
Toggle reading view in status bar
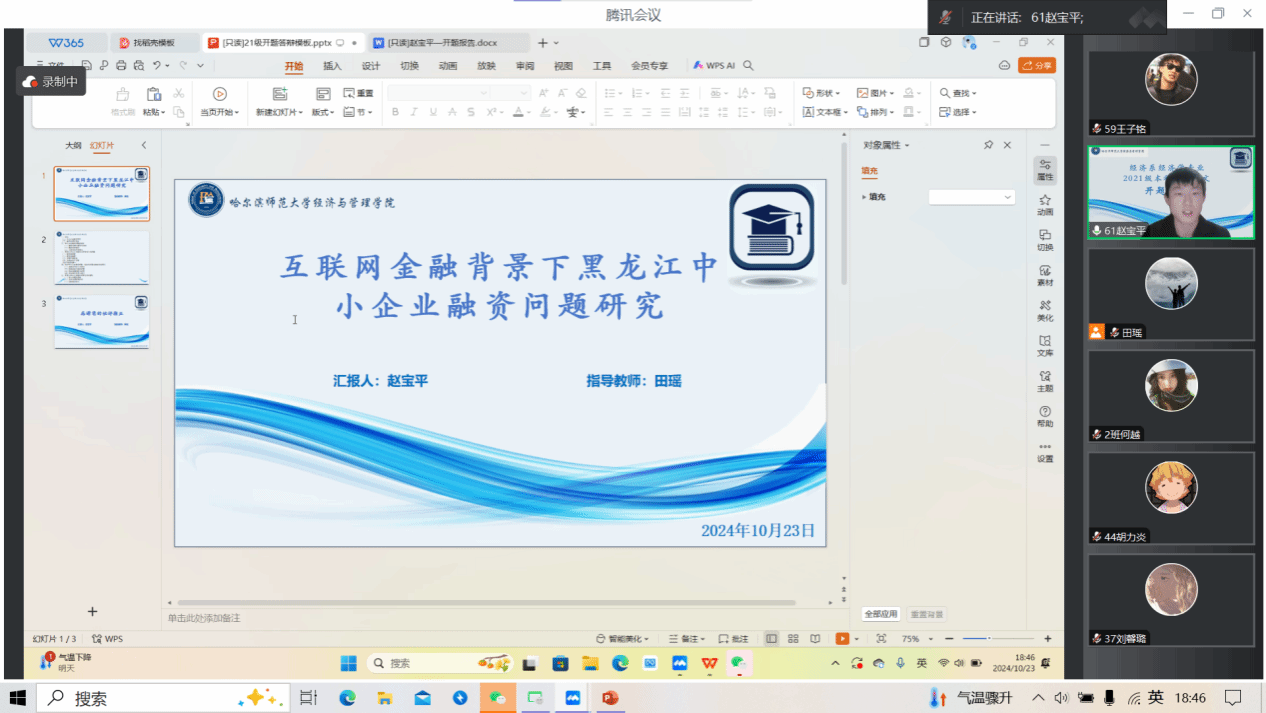coord(815,639)
